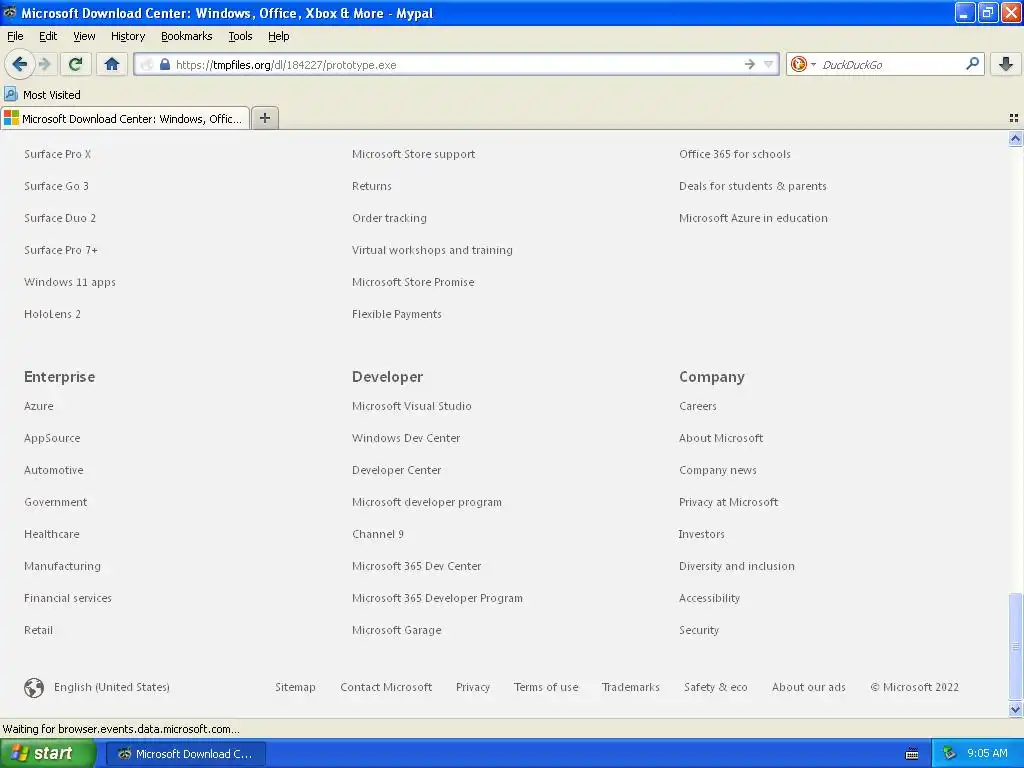Image resolution: width=1024 pixels, height=768 pixels.
Task: Open the Surface Go 3 link
Action: point(56,186)
